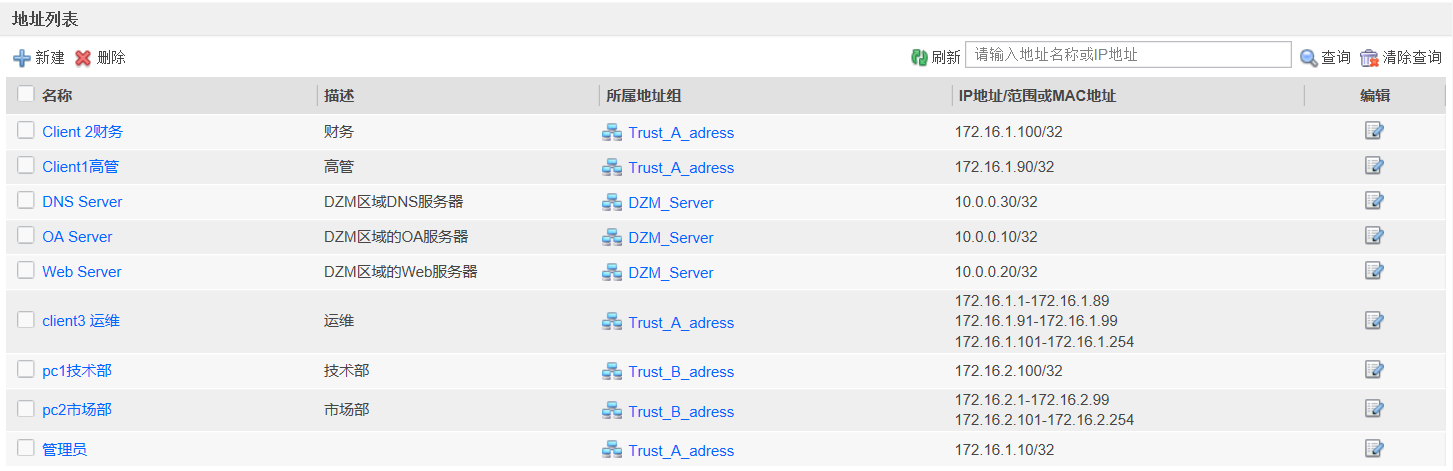The image size is (1453, 471).
Task: Click the DZM区域的Web服务器 description cell
Action: pos(400,272)
